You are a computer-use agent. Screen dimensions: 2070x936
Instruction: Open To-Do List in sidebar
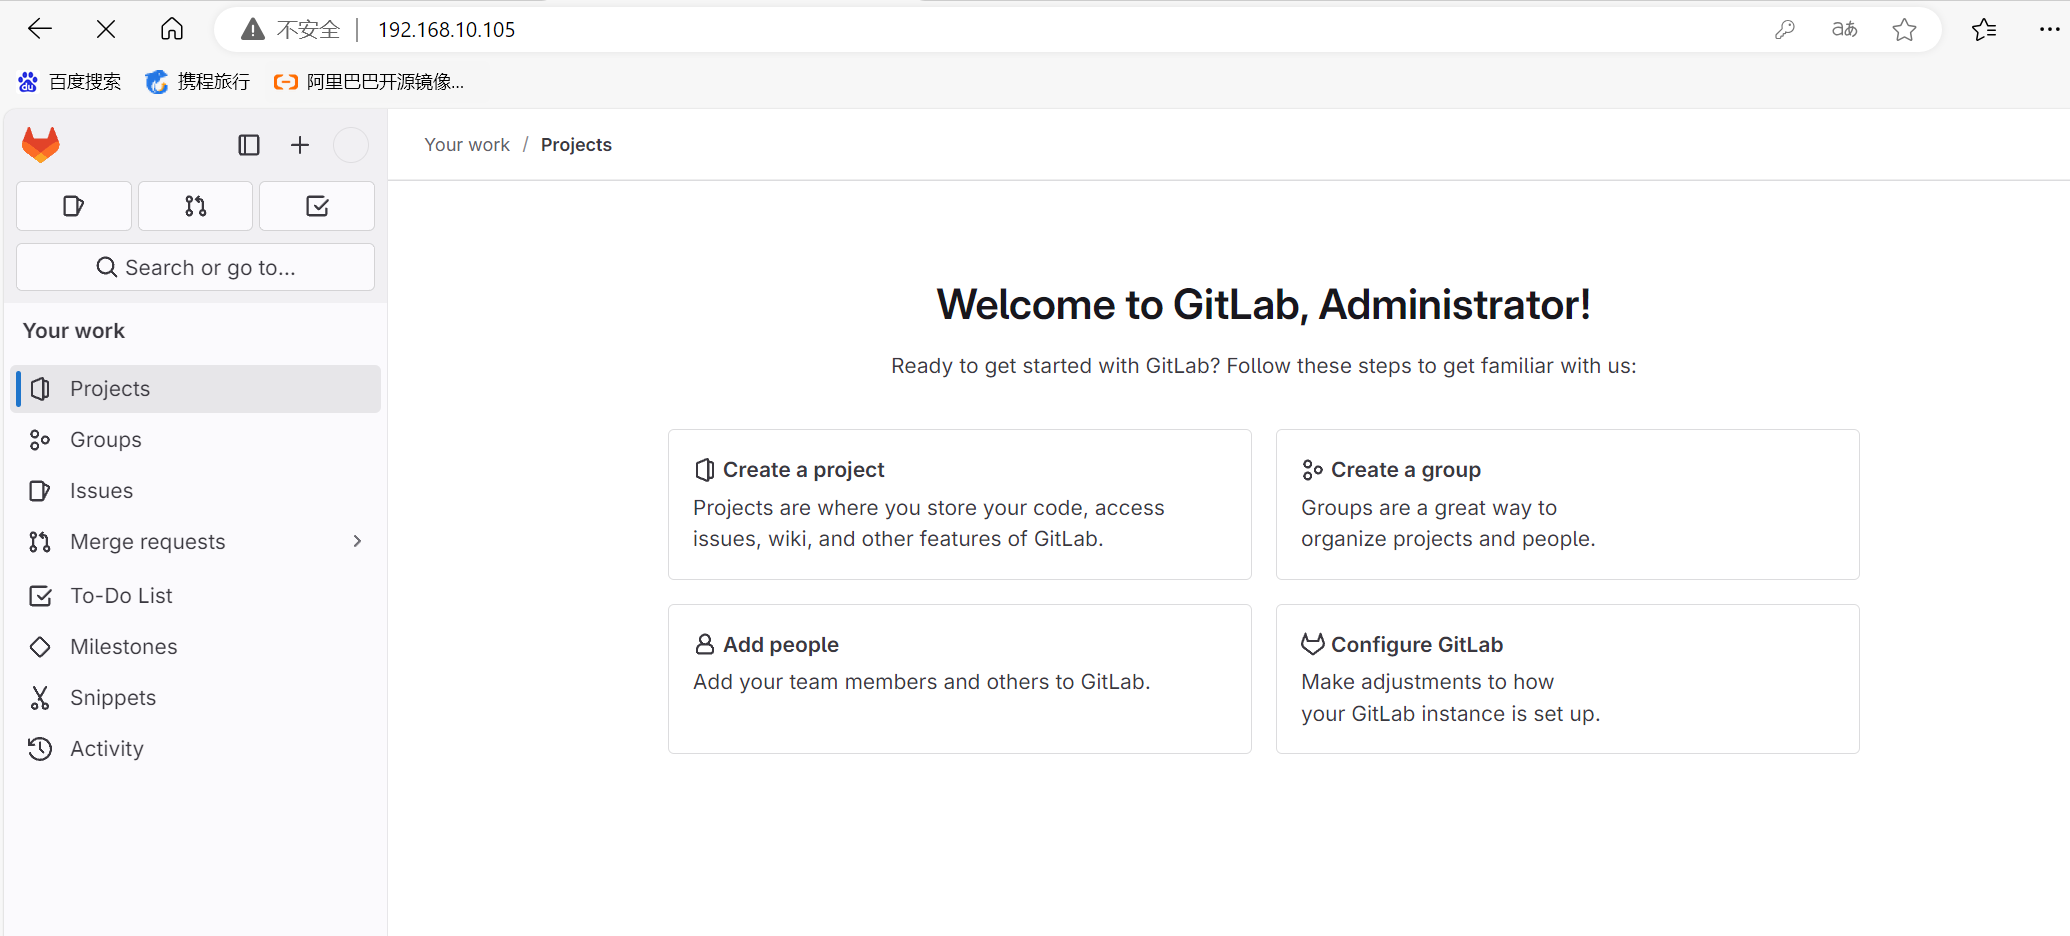click(196, 596)
